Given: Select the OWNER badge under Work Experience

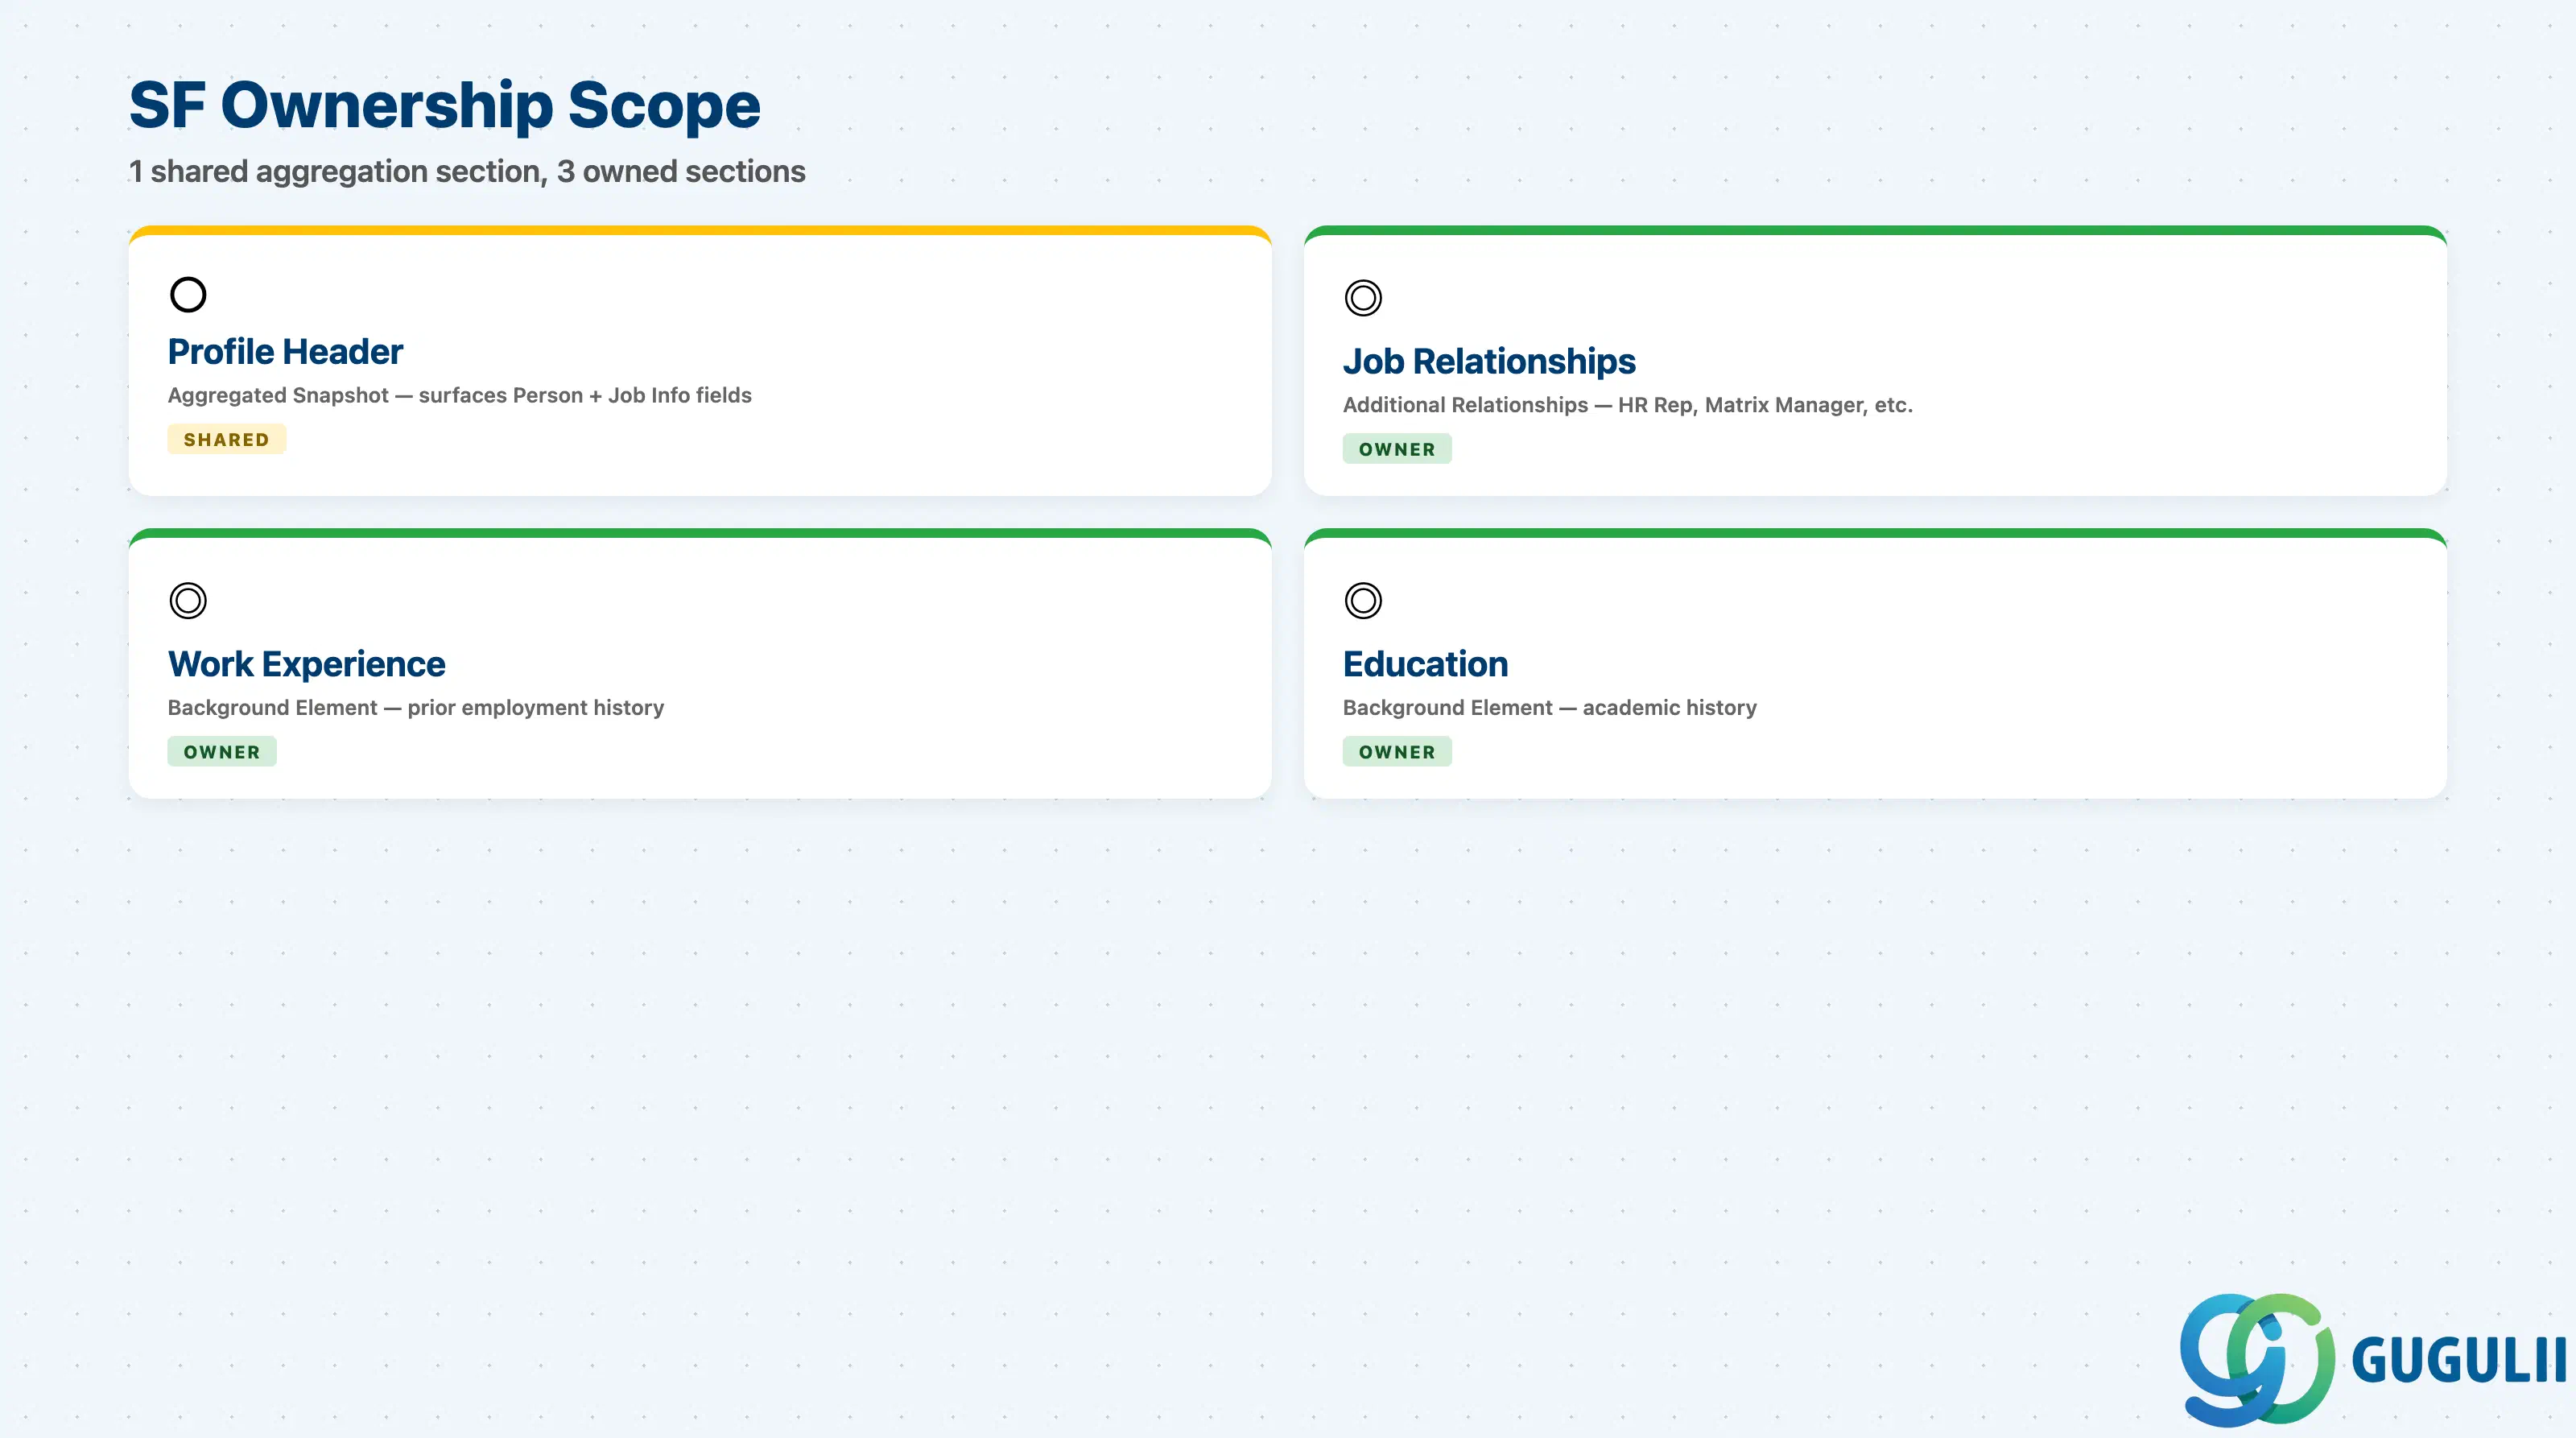Looking at the screenshot, I should pyautogui.click(x=222, y=752).
